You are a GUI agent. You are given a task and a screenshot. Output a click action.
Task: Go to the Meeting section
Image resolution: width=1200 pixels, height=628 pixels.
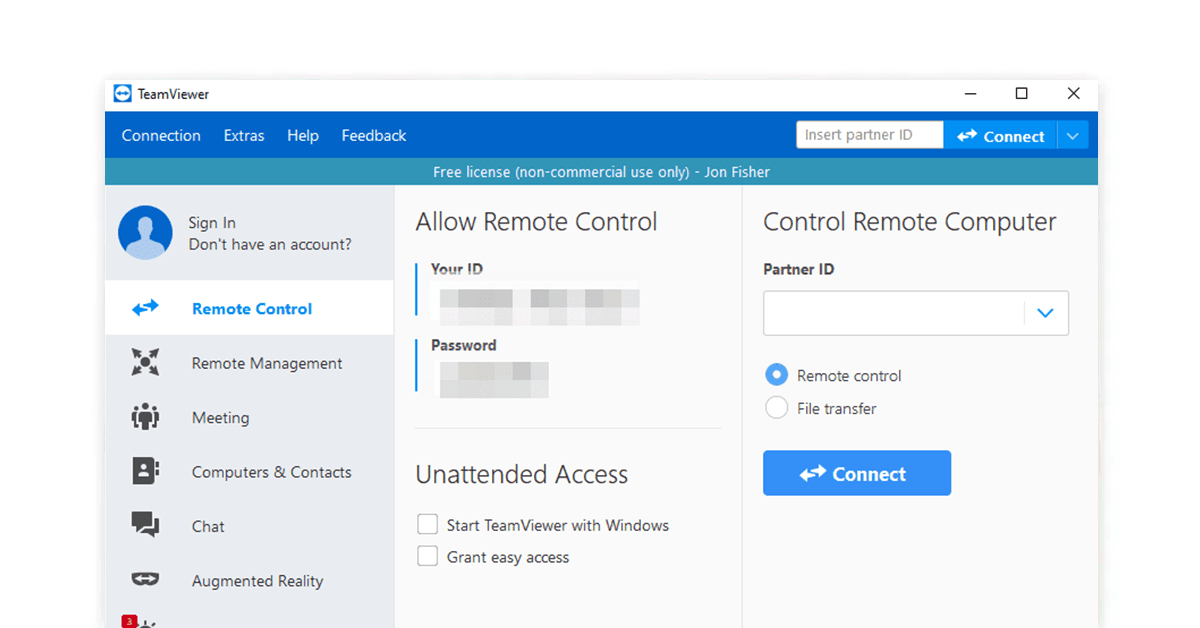tap(250, 417)
